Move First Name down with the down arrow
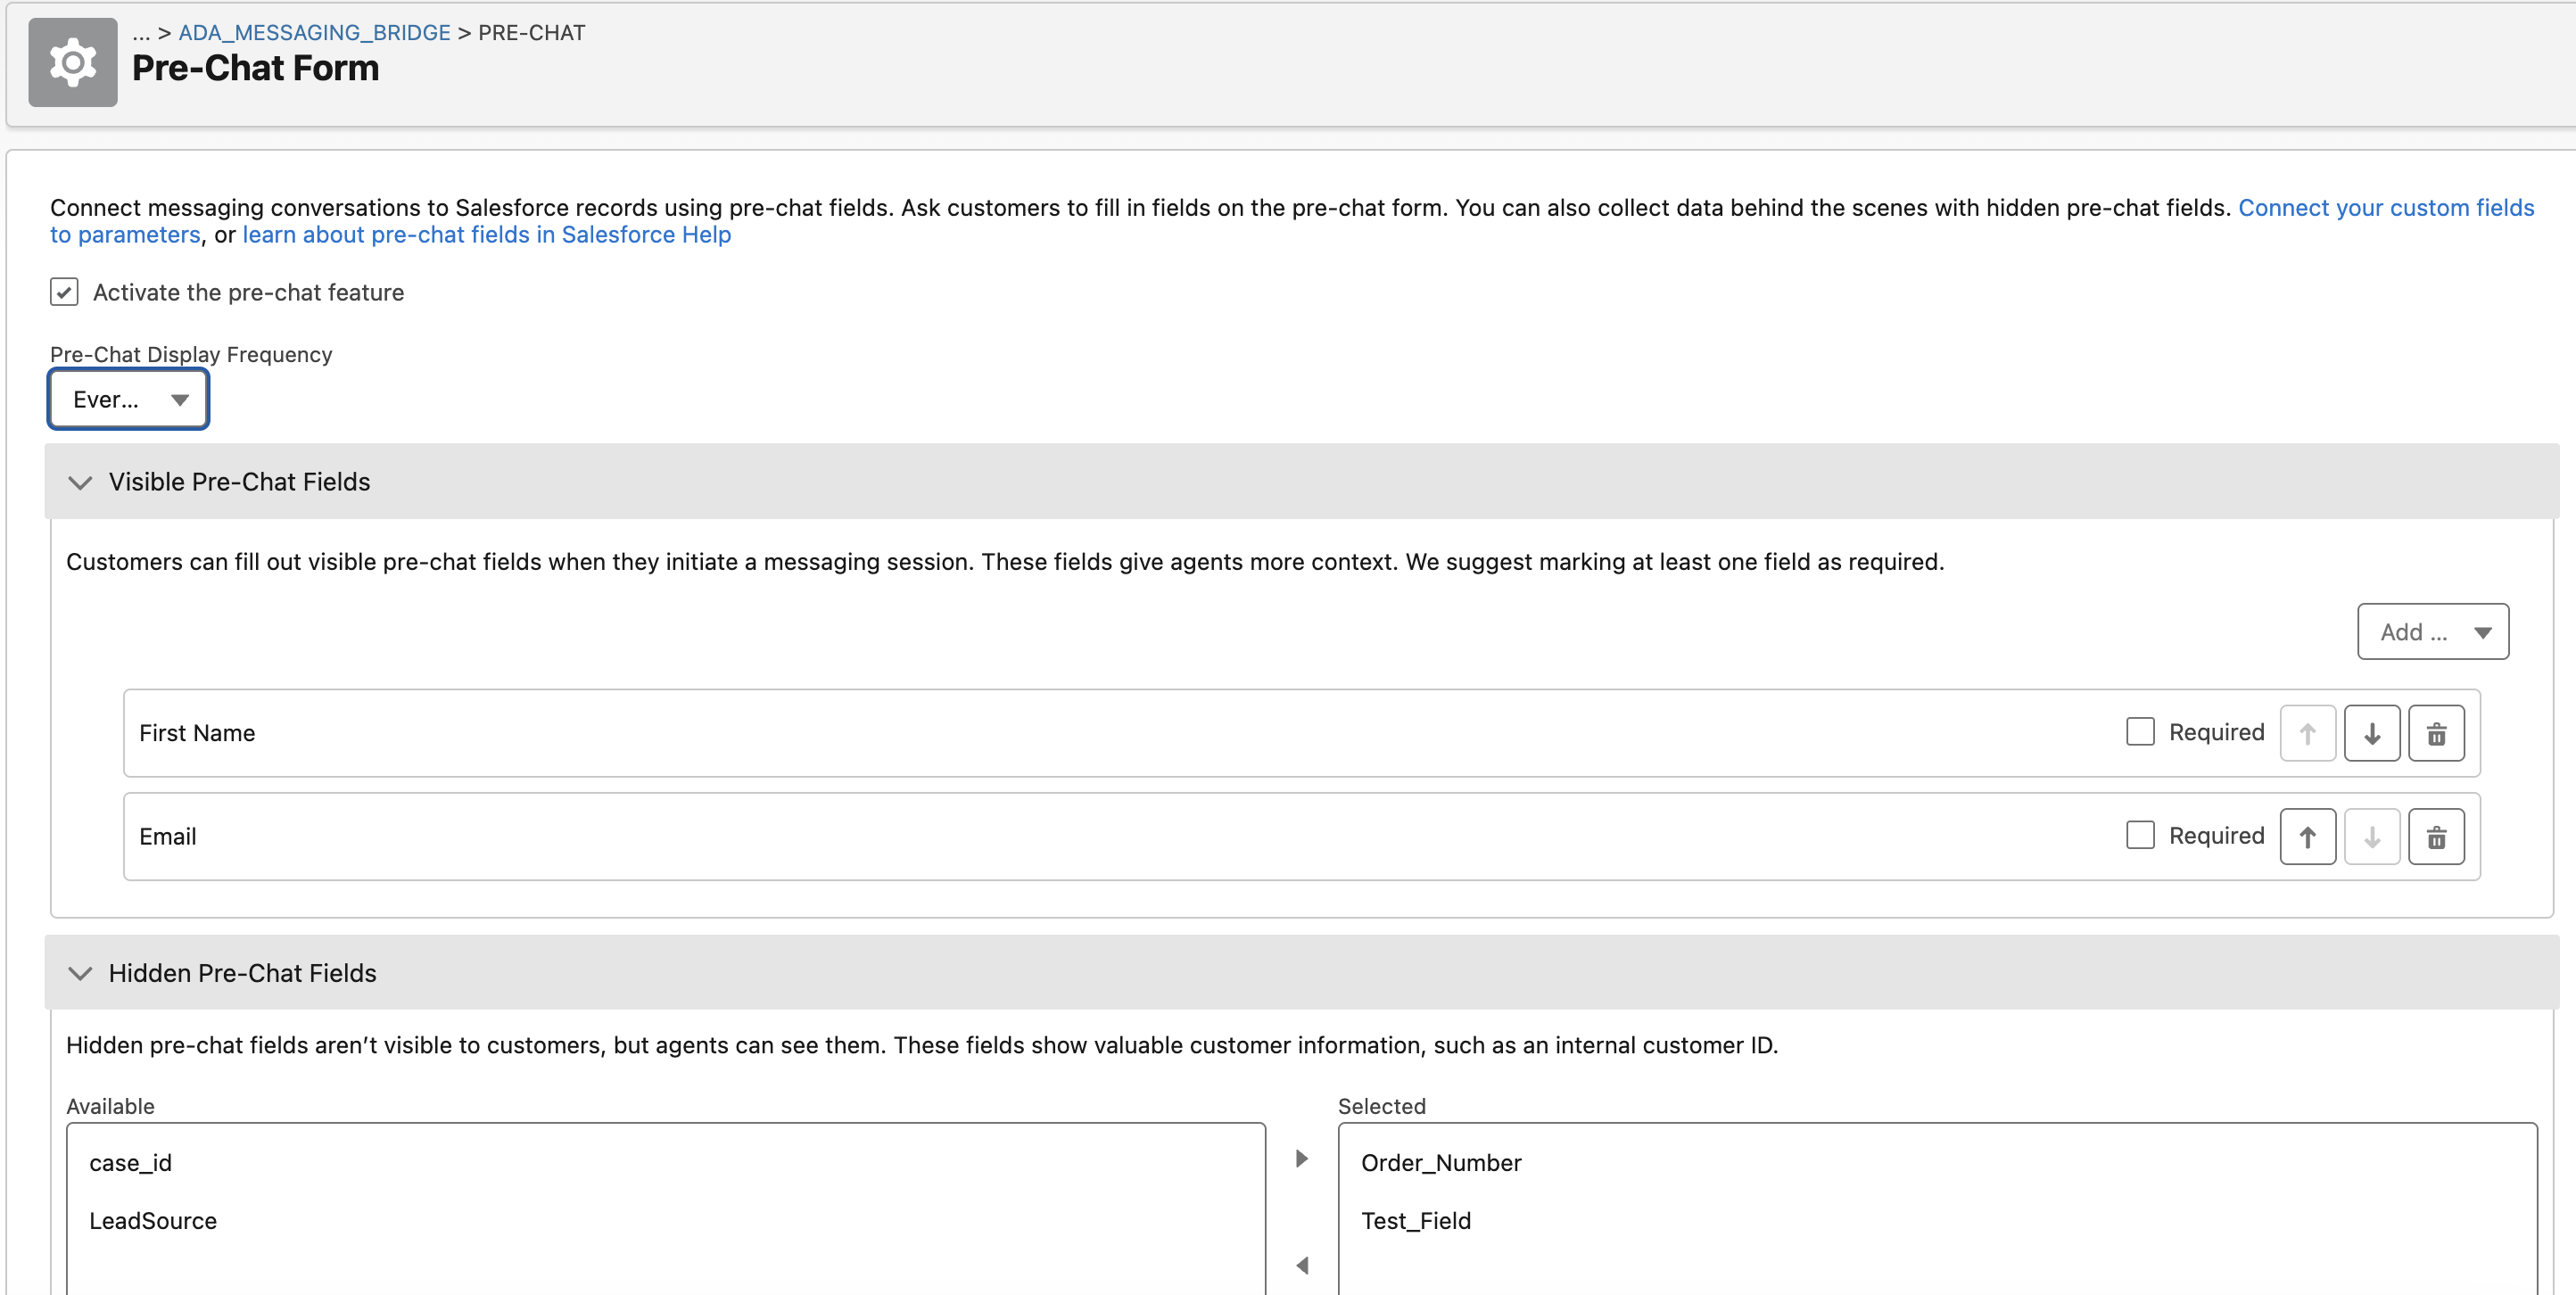Screen dimensions: 2576x1295 2372,732
